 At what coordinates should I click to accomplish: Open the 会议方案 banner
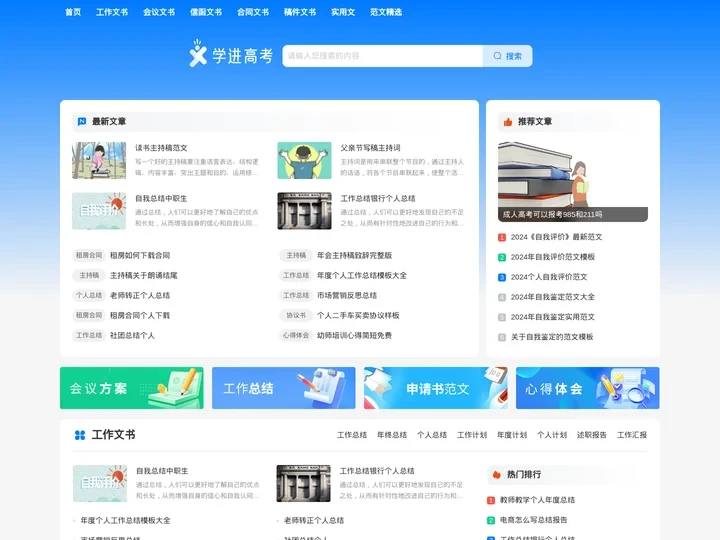click(132, 388)
